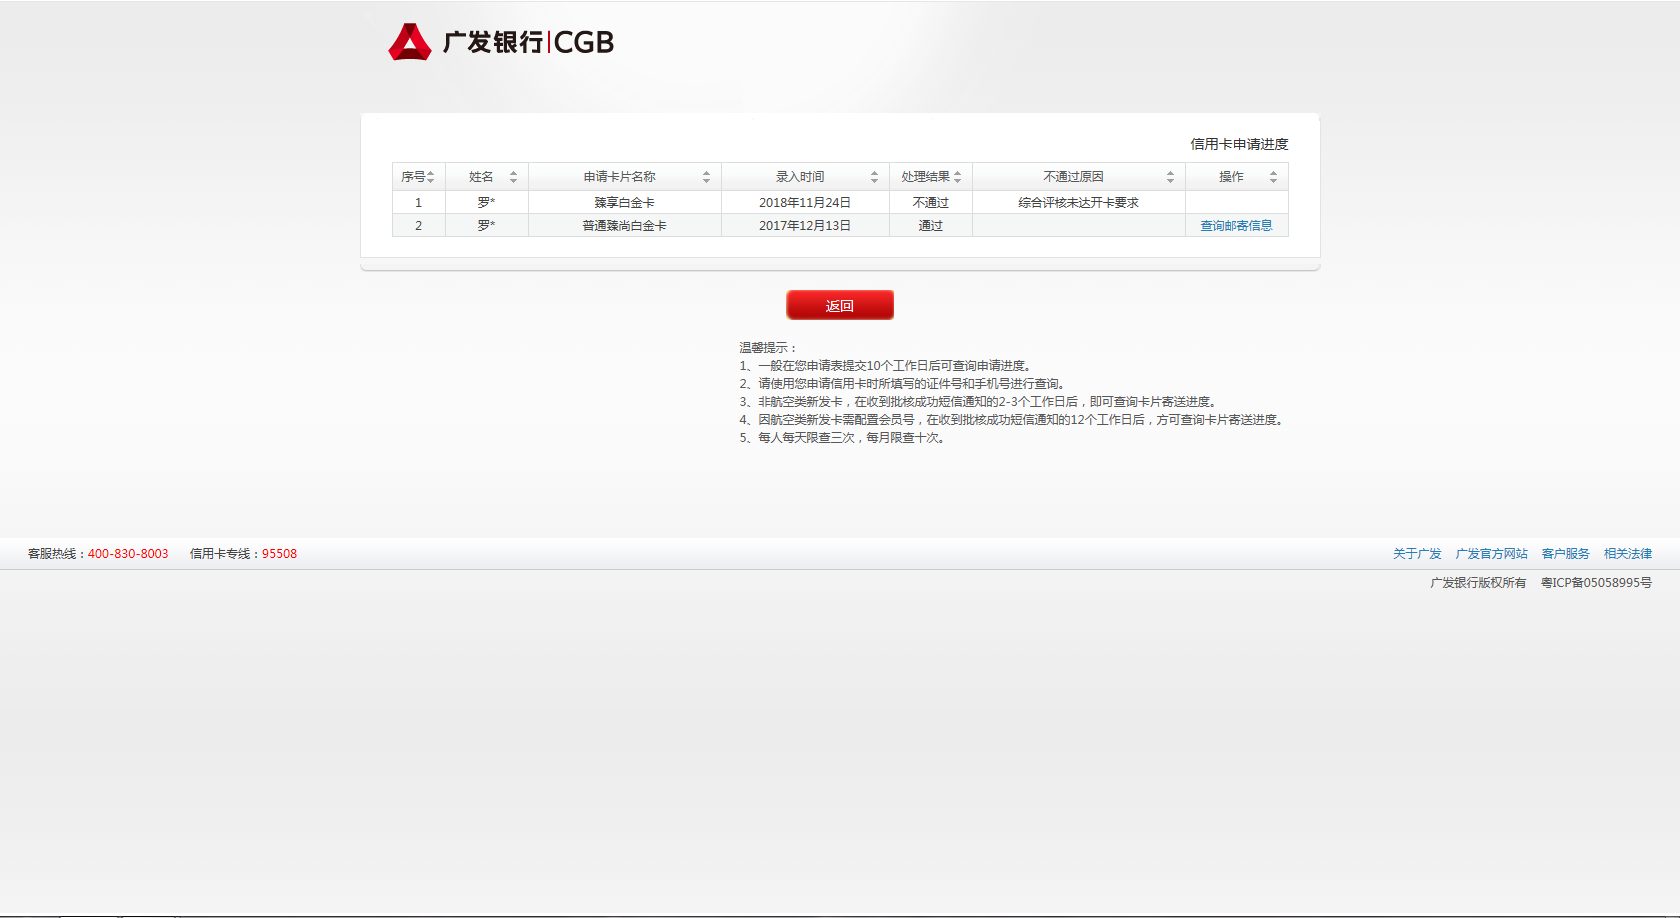This screenshot has height=918, width=1680.
Task: Click the red 返回 button
Action: [x=840, y=305]
